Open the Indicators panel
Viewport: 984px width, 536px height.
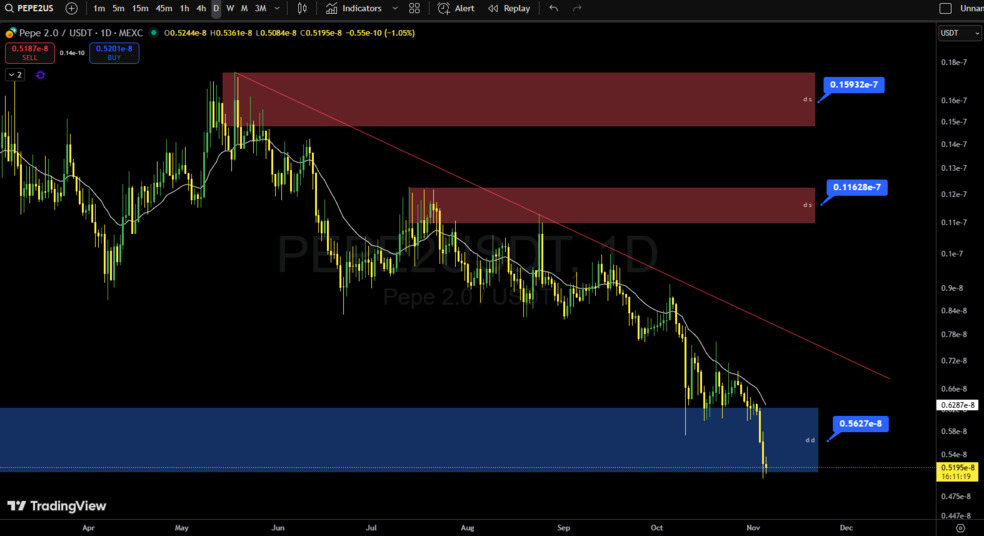tap(354, 8)
